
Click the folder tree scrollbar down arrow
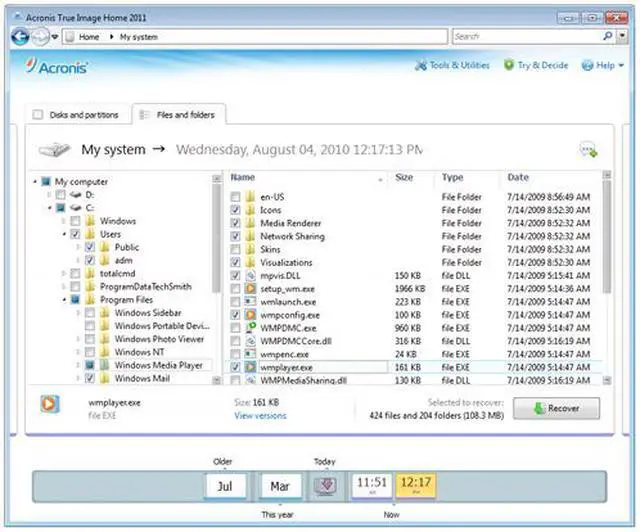[217, 381]
